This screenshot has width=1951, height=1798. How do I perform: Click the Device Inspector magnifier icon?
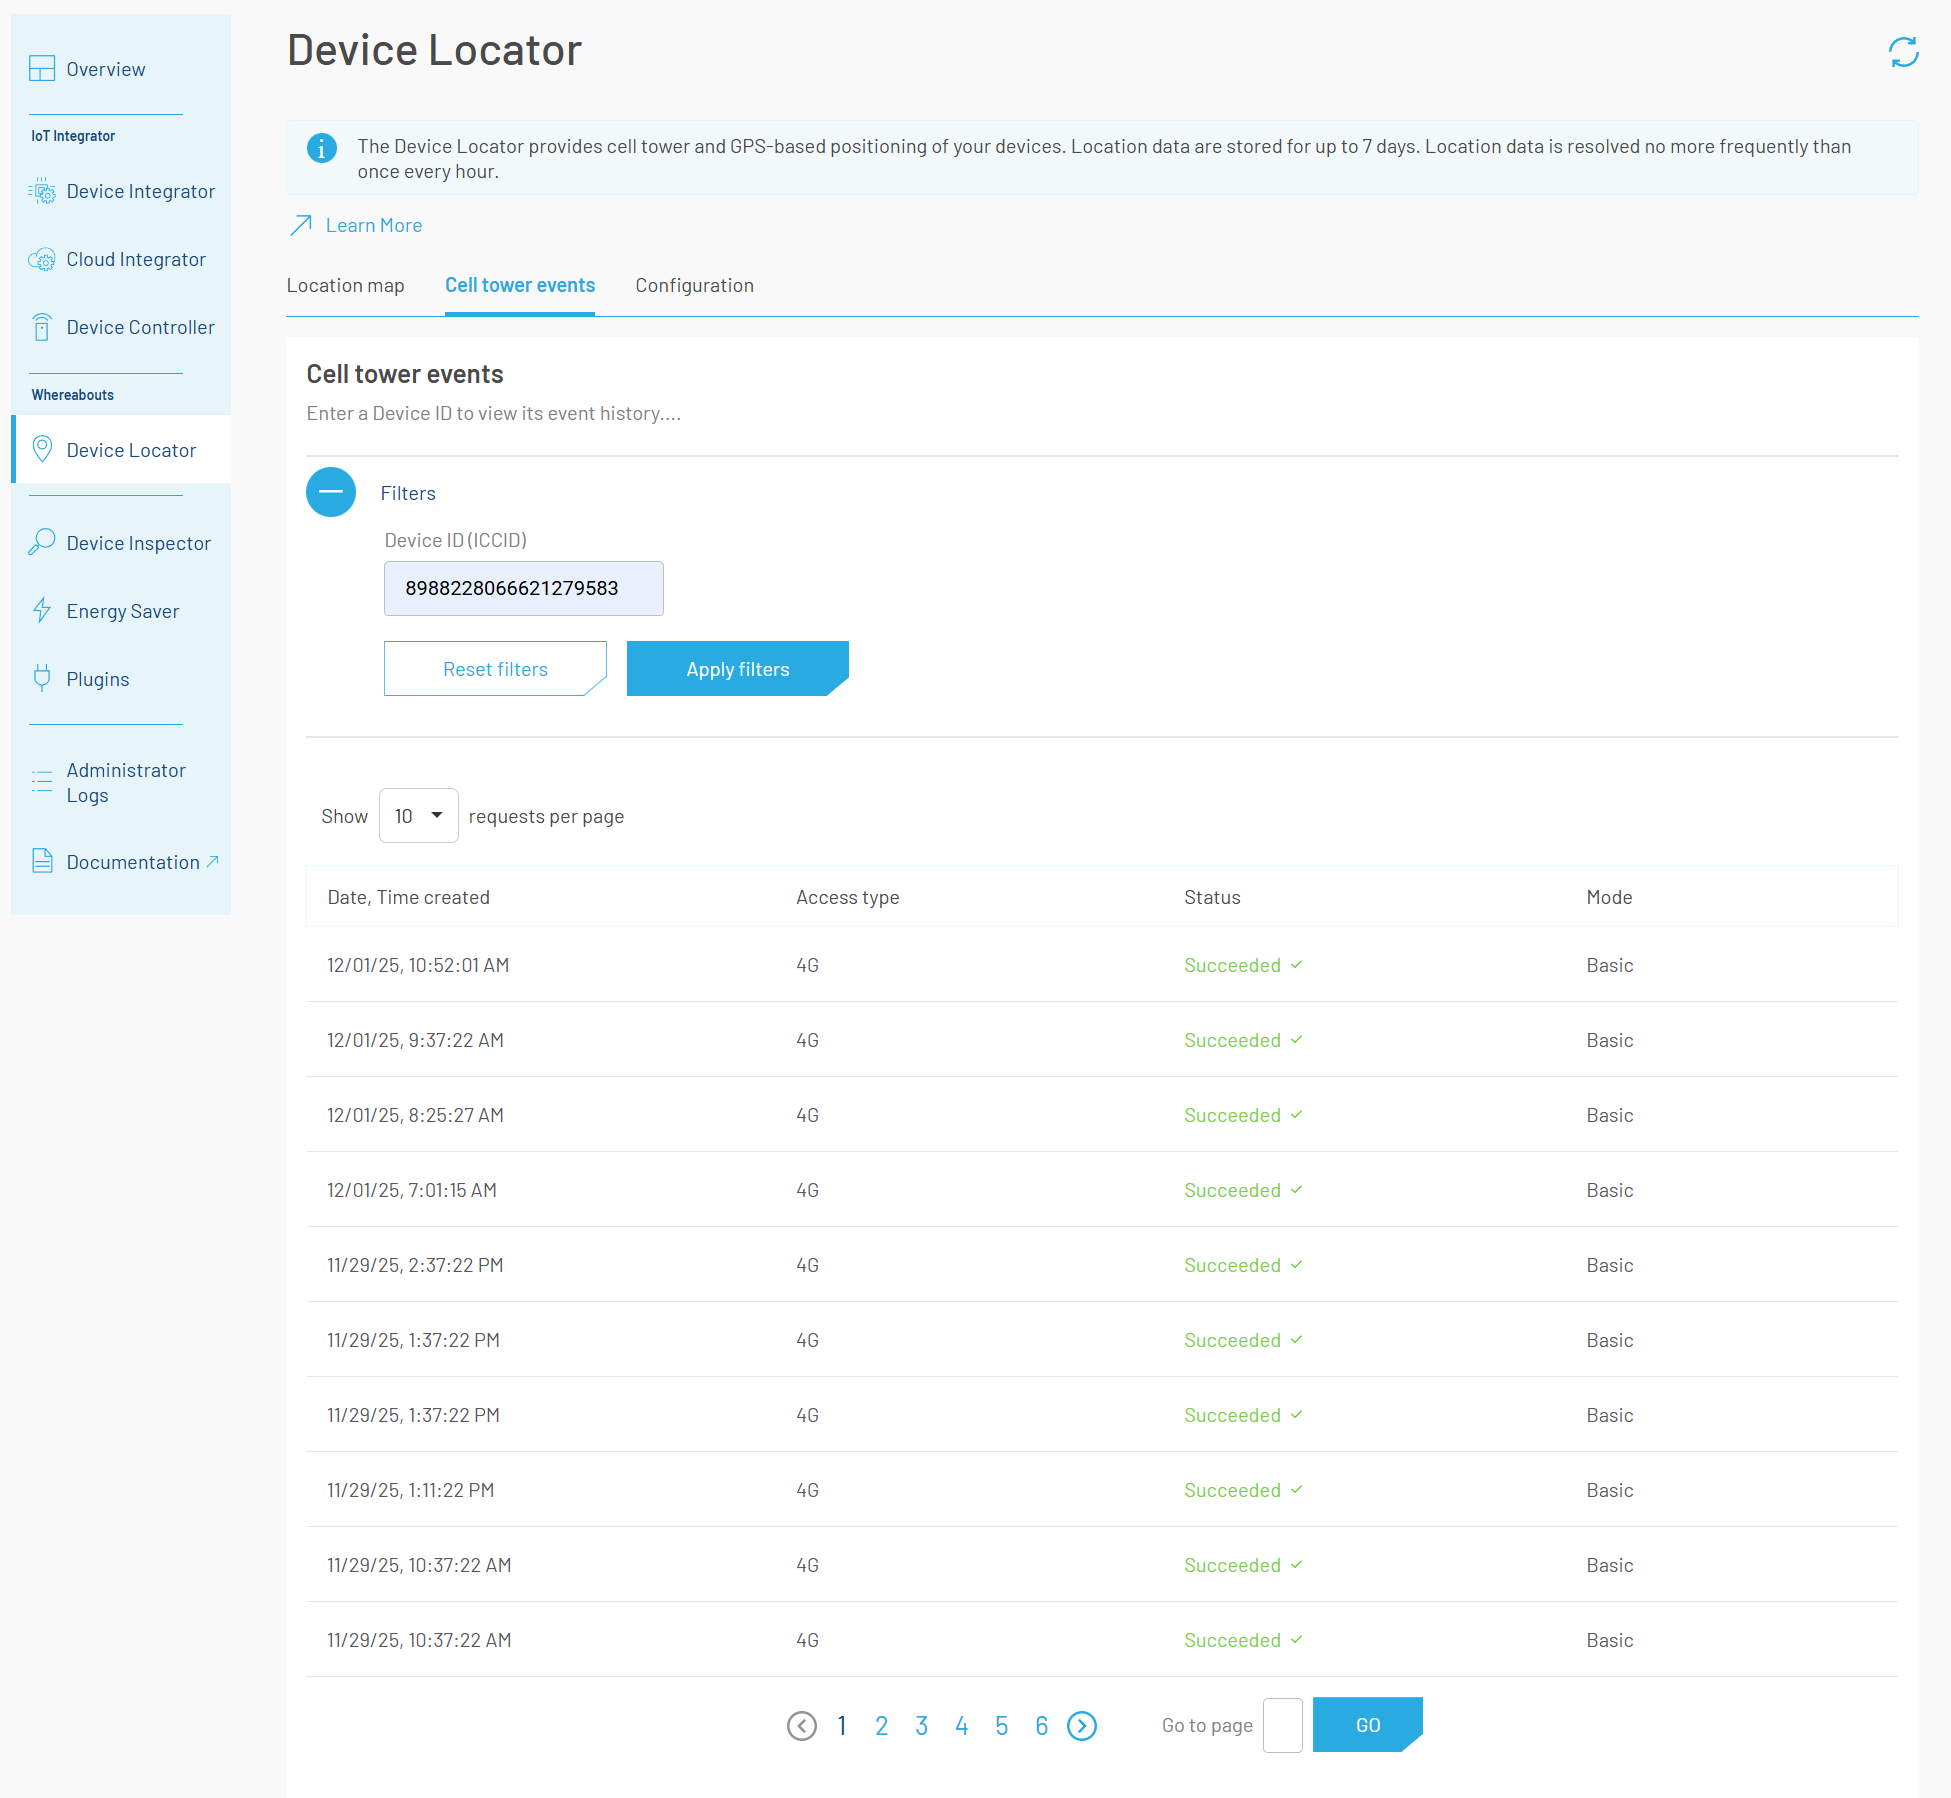42,542
